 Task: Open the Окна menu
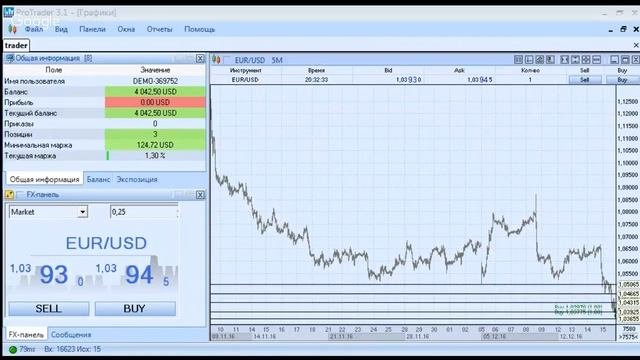(126, 29)
